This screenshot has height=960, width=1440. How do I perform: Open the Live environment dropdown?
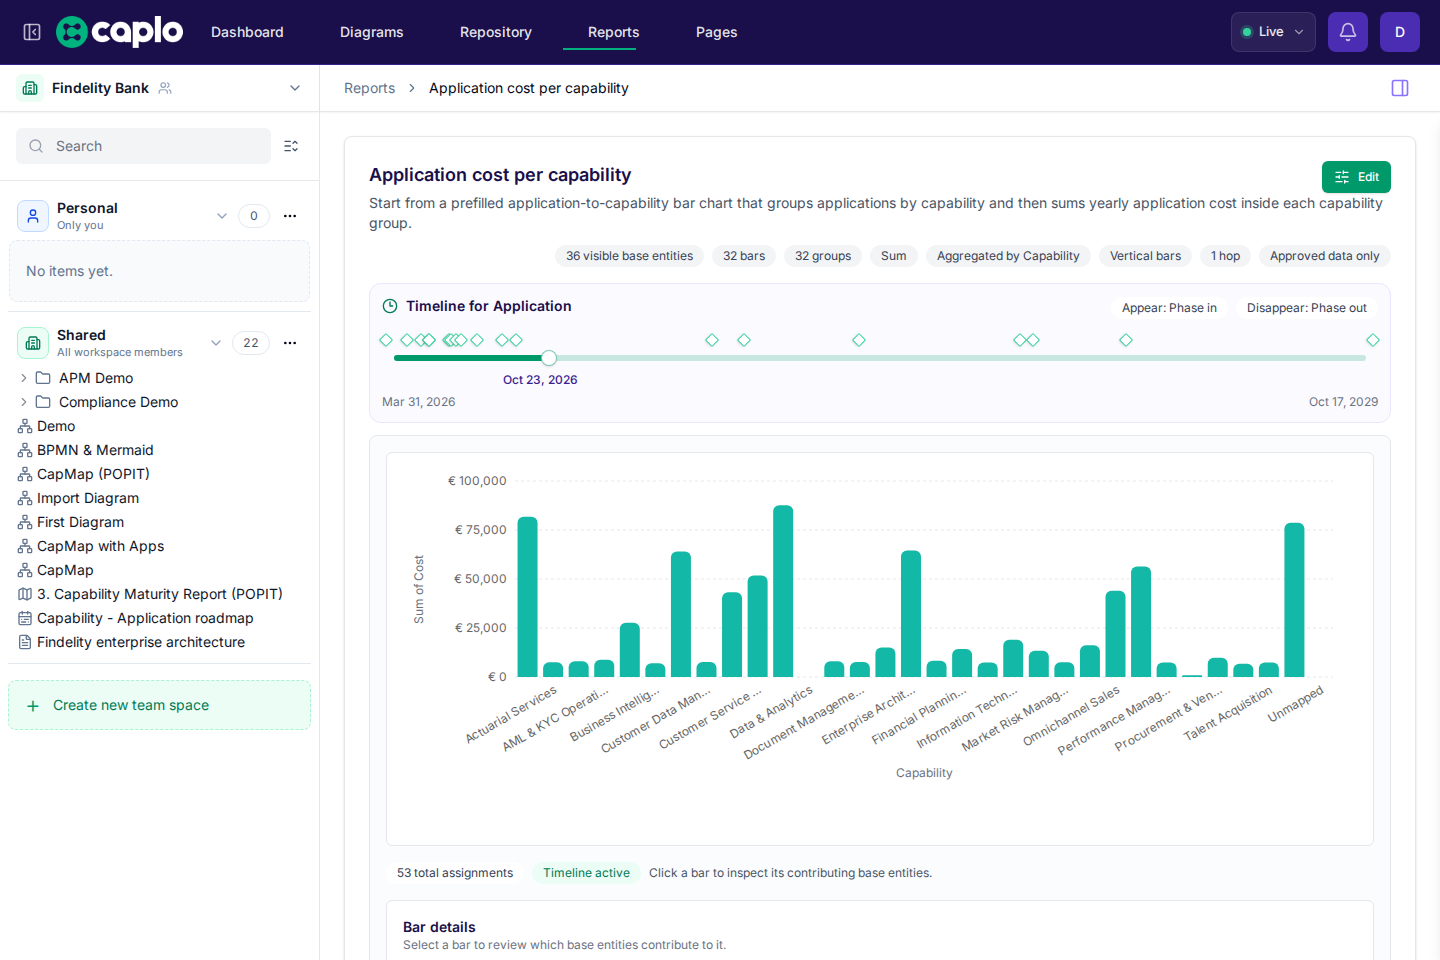1273,32
